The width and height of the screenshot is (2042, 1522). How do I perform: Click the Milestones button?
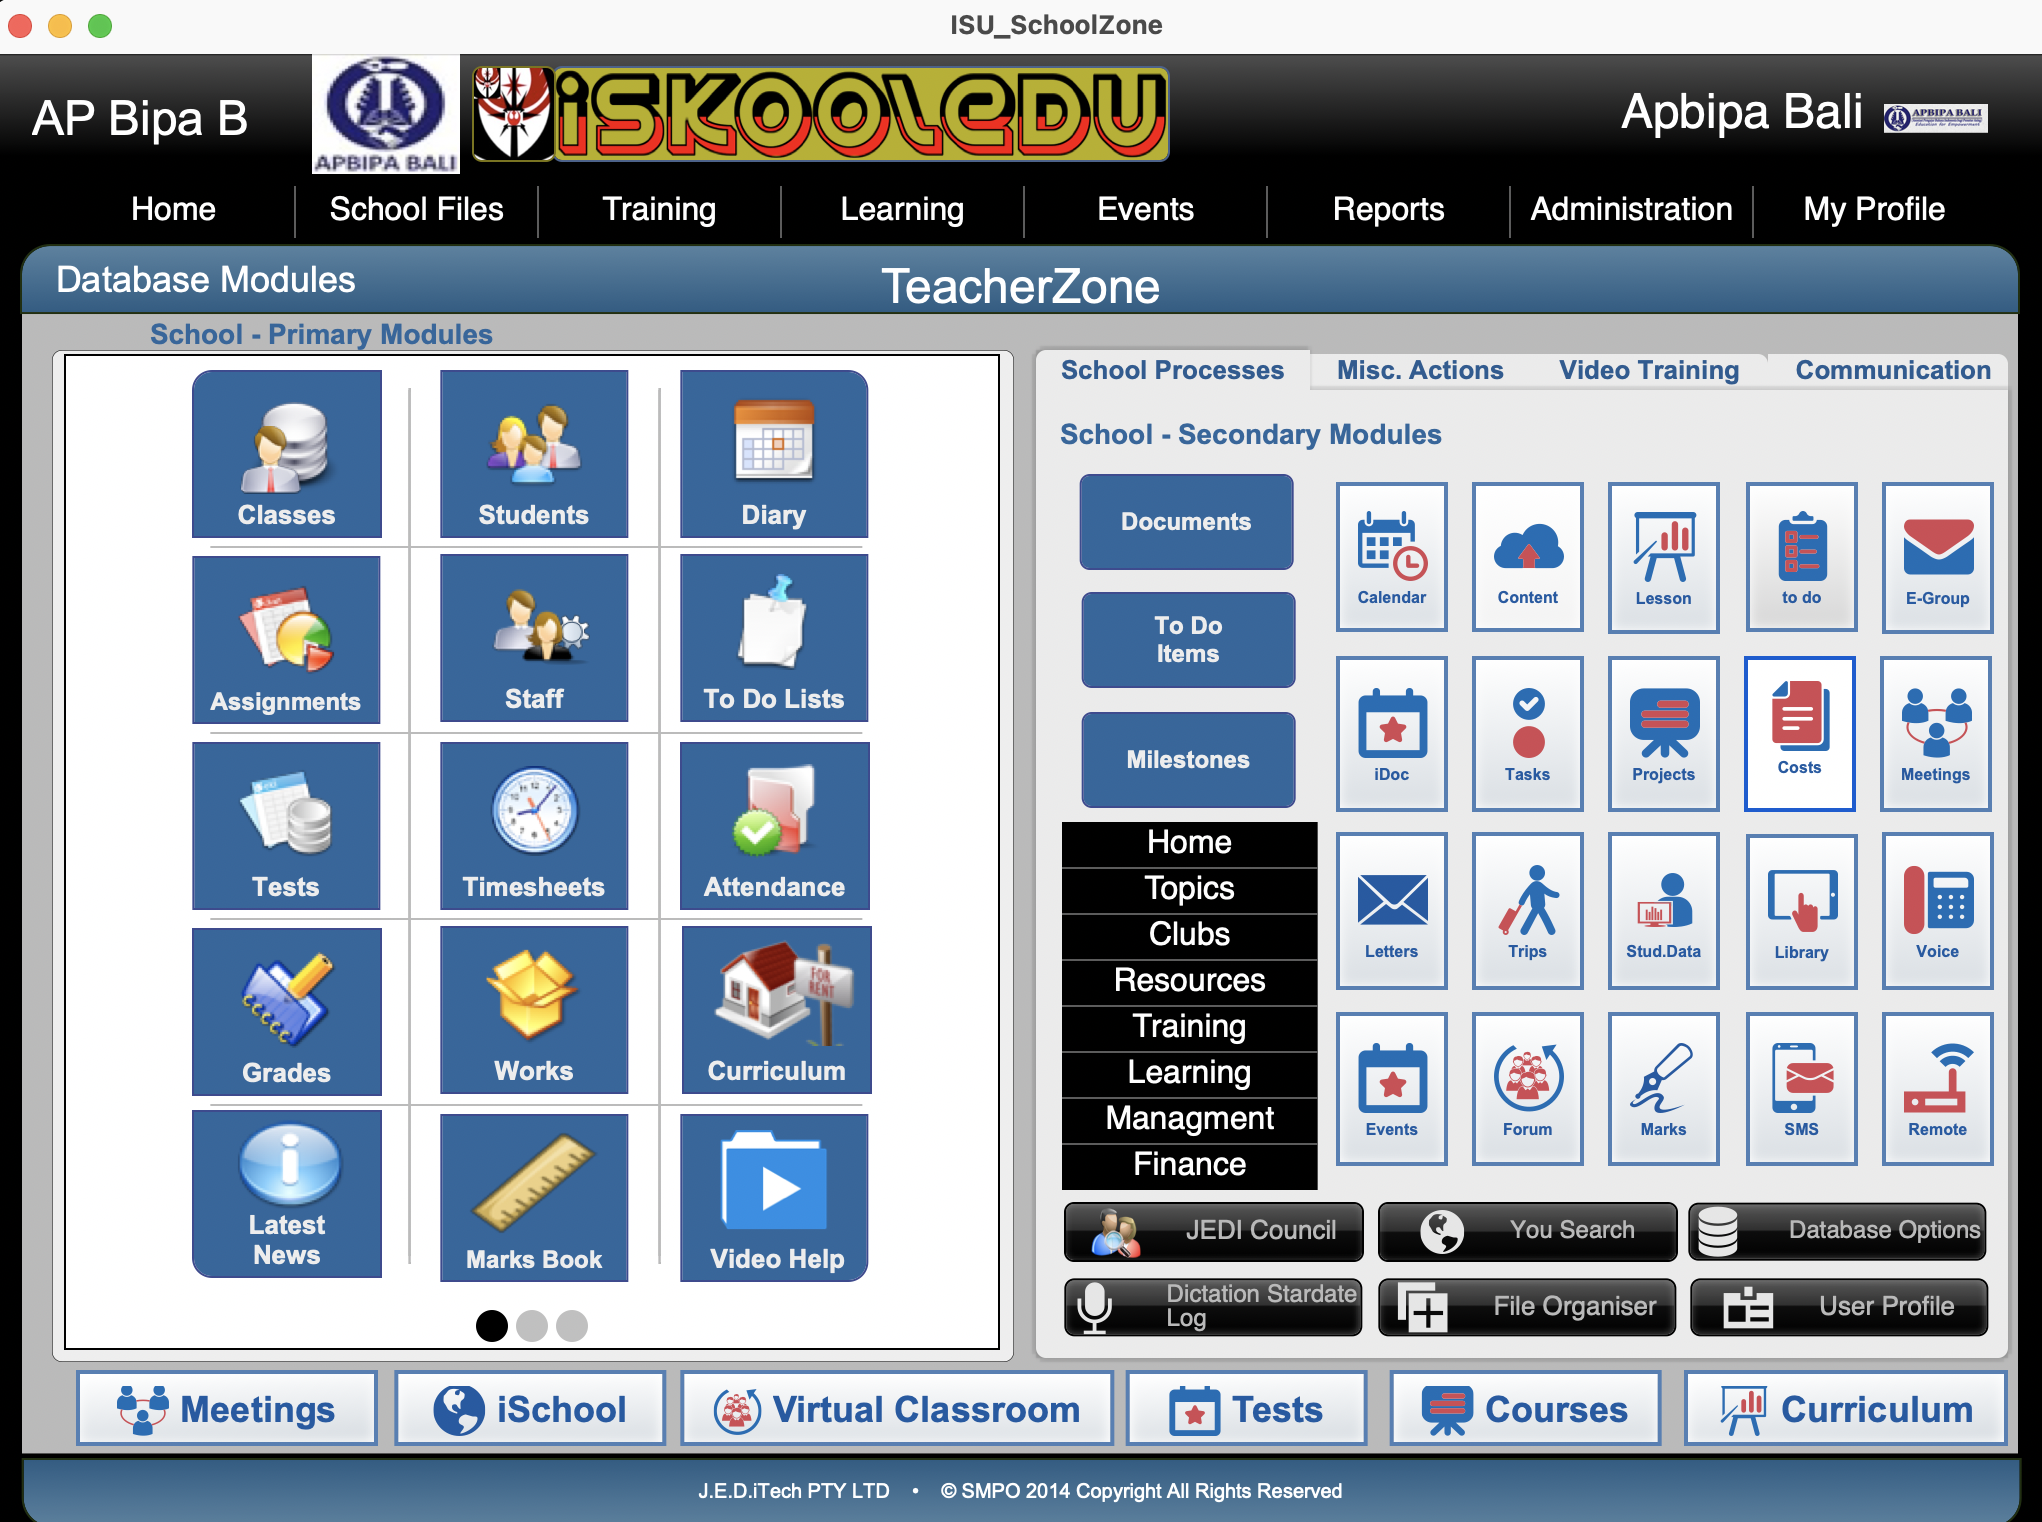1188,759
